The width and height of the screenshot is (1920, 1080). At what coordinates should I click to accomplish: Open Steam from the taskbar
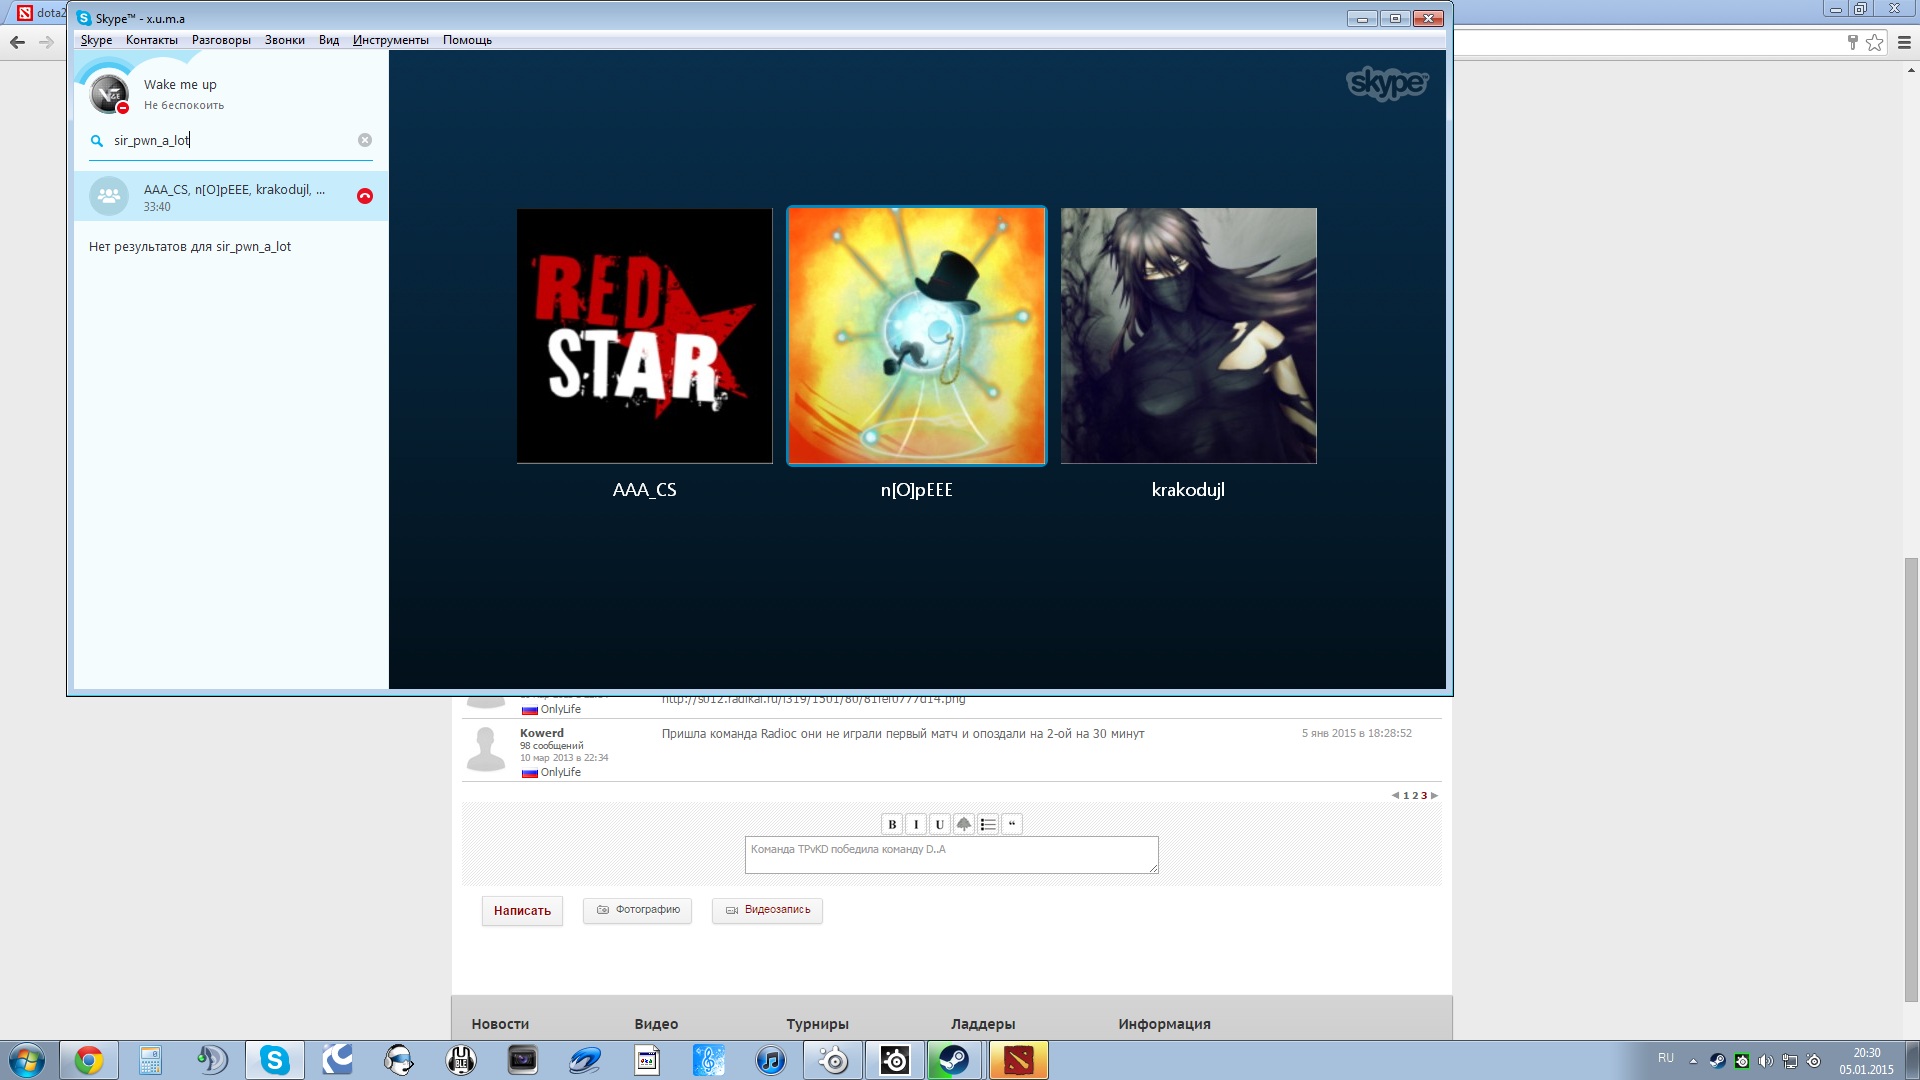pos(954,1060)
